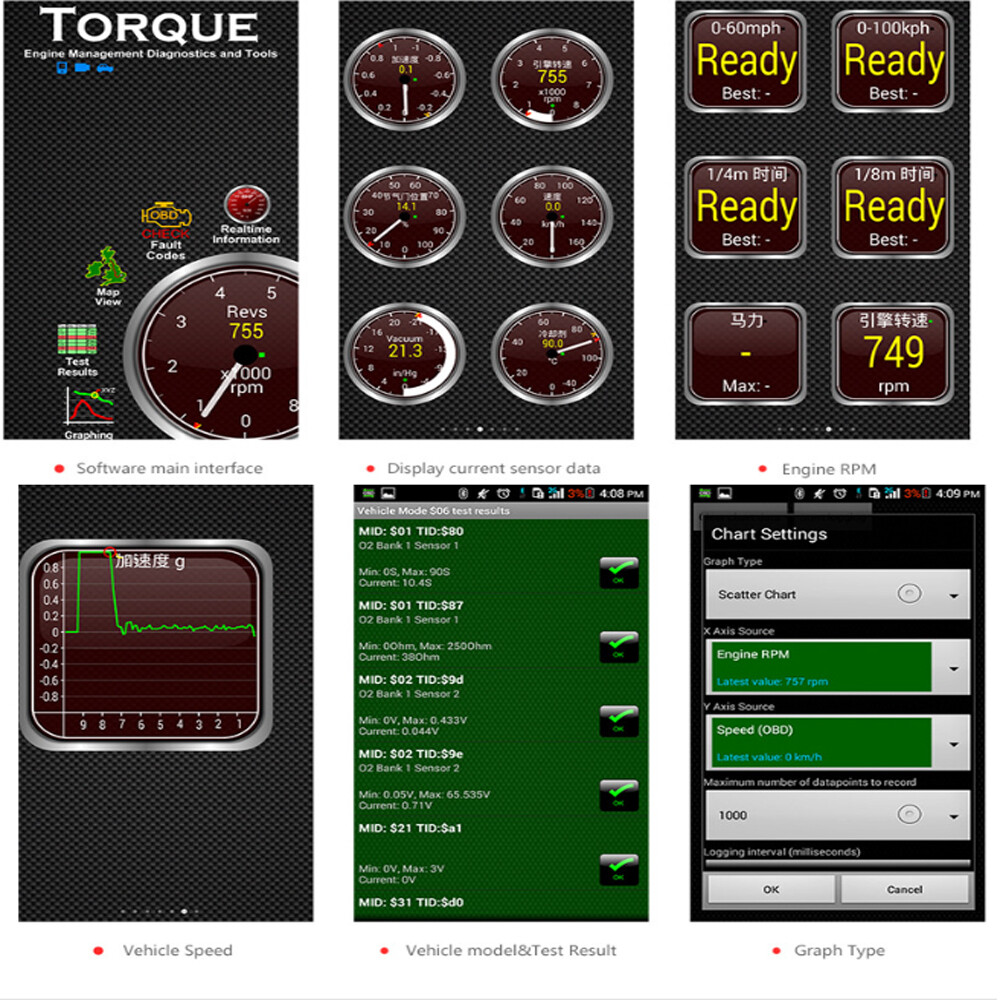Open the Graphing icon

click(x=89, y=411)
